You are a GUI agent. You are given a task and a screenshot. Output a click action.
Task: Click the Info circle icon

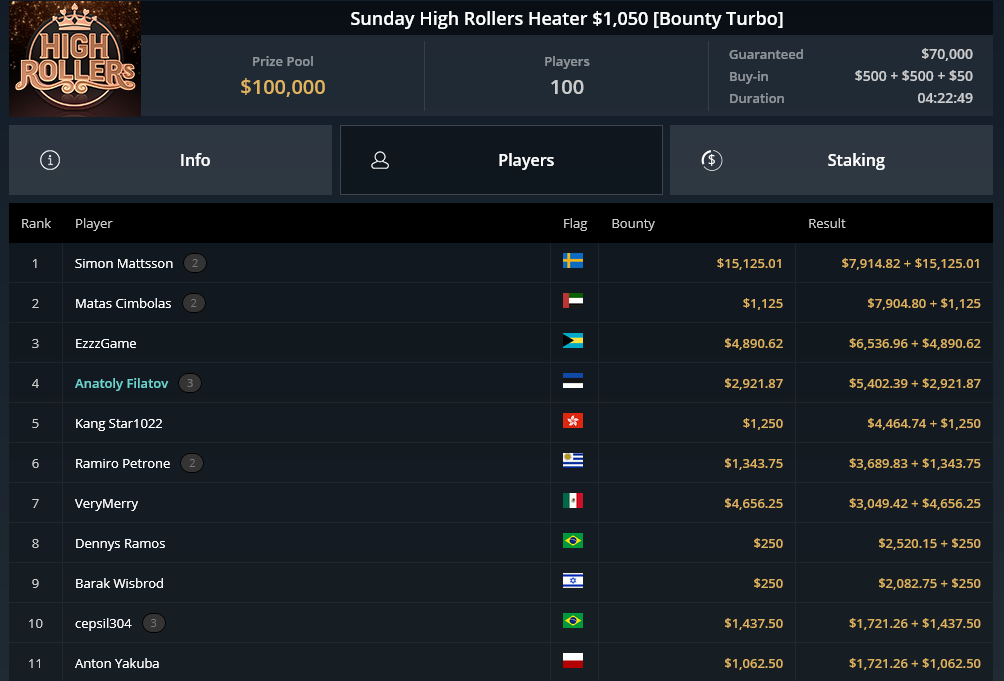coord(50,160)
